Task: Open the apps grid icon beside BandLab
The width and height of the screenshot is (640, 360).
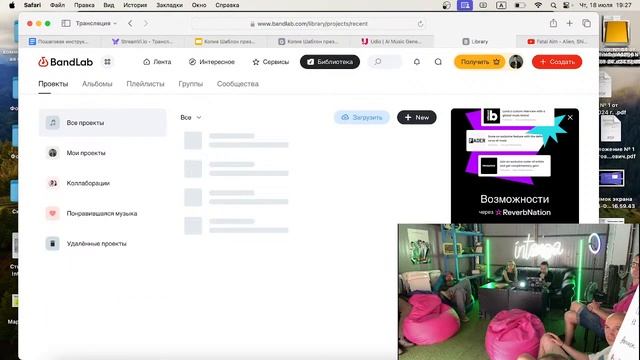Action: (107, 62)
